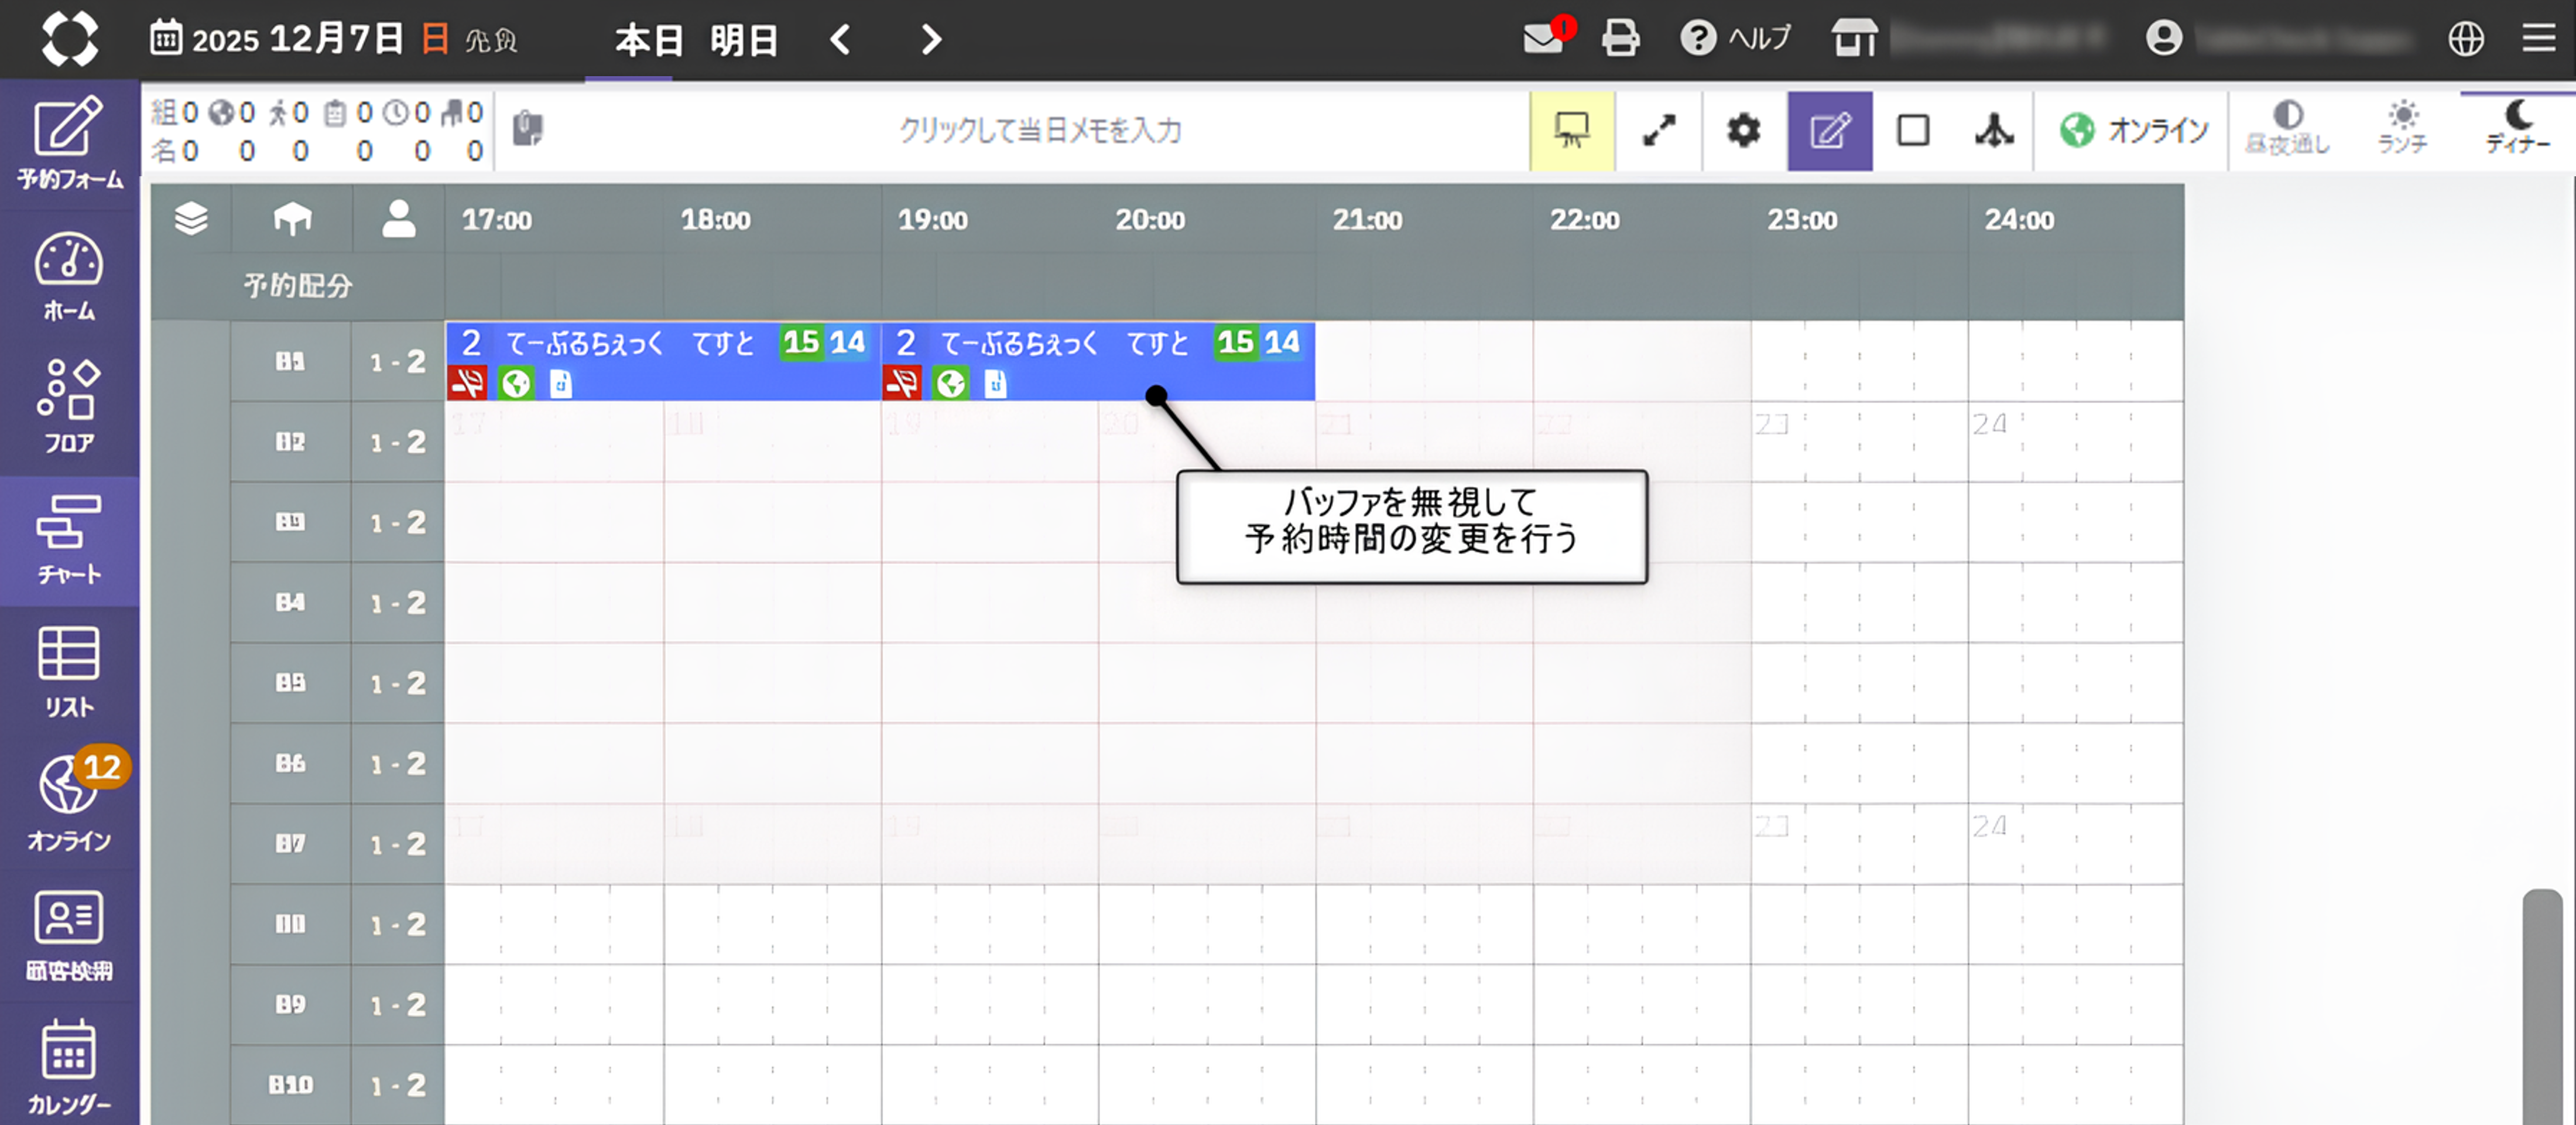
Task: Toggle the square selection icon
Action: (x=1913, y=130)
